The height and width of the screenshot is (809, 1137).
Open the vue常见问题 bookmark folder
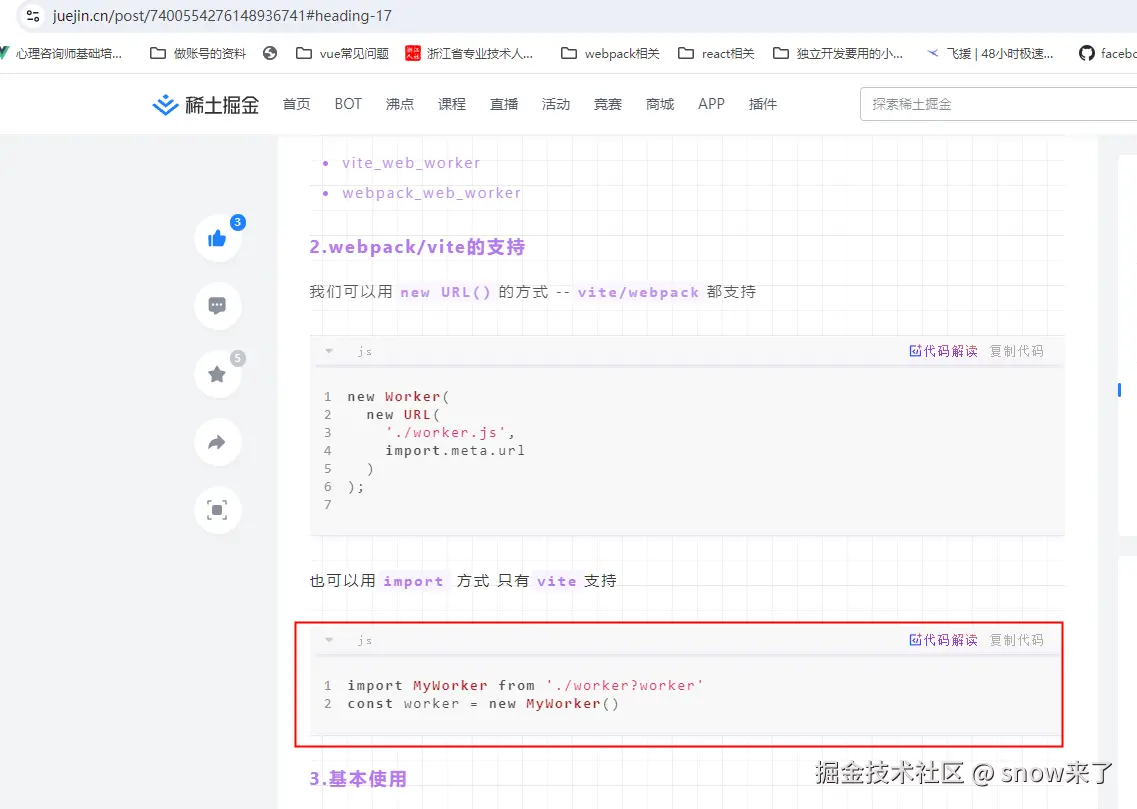342,53
